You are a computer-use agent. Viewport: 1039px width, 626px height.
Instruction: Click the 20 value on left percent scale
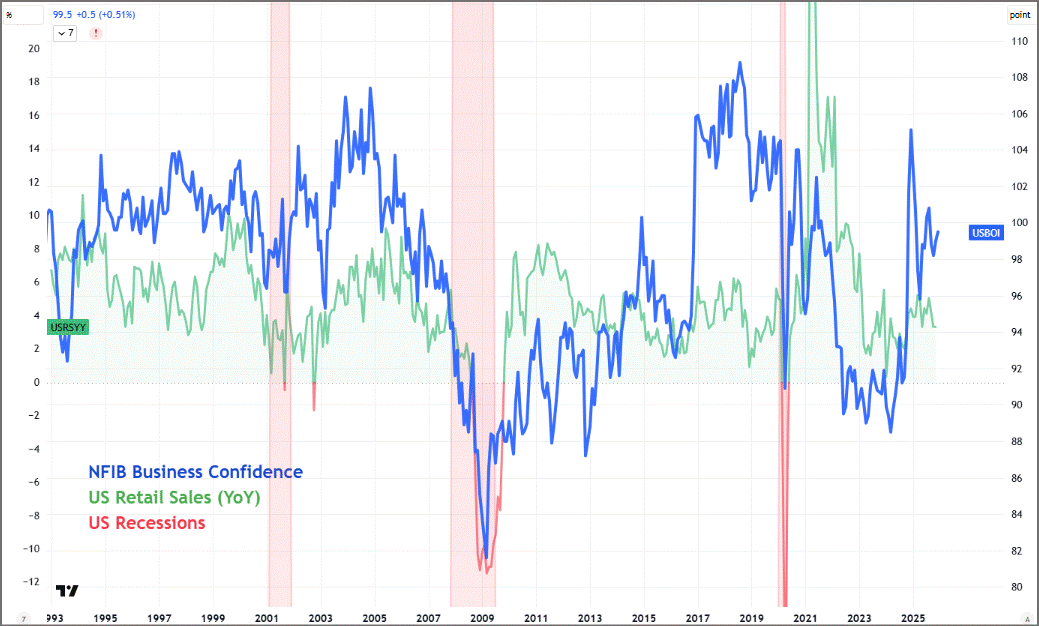tap(34, 48)
